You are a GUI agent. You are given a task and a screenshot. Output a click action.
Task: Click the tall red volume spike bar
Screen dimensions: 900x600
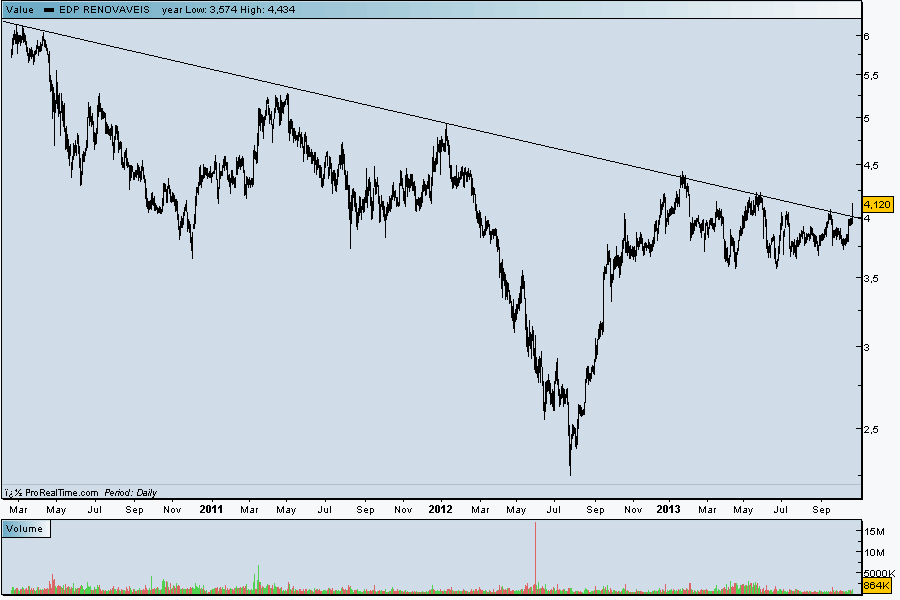pyautogui.click(x=536, y=556)
